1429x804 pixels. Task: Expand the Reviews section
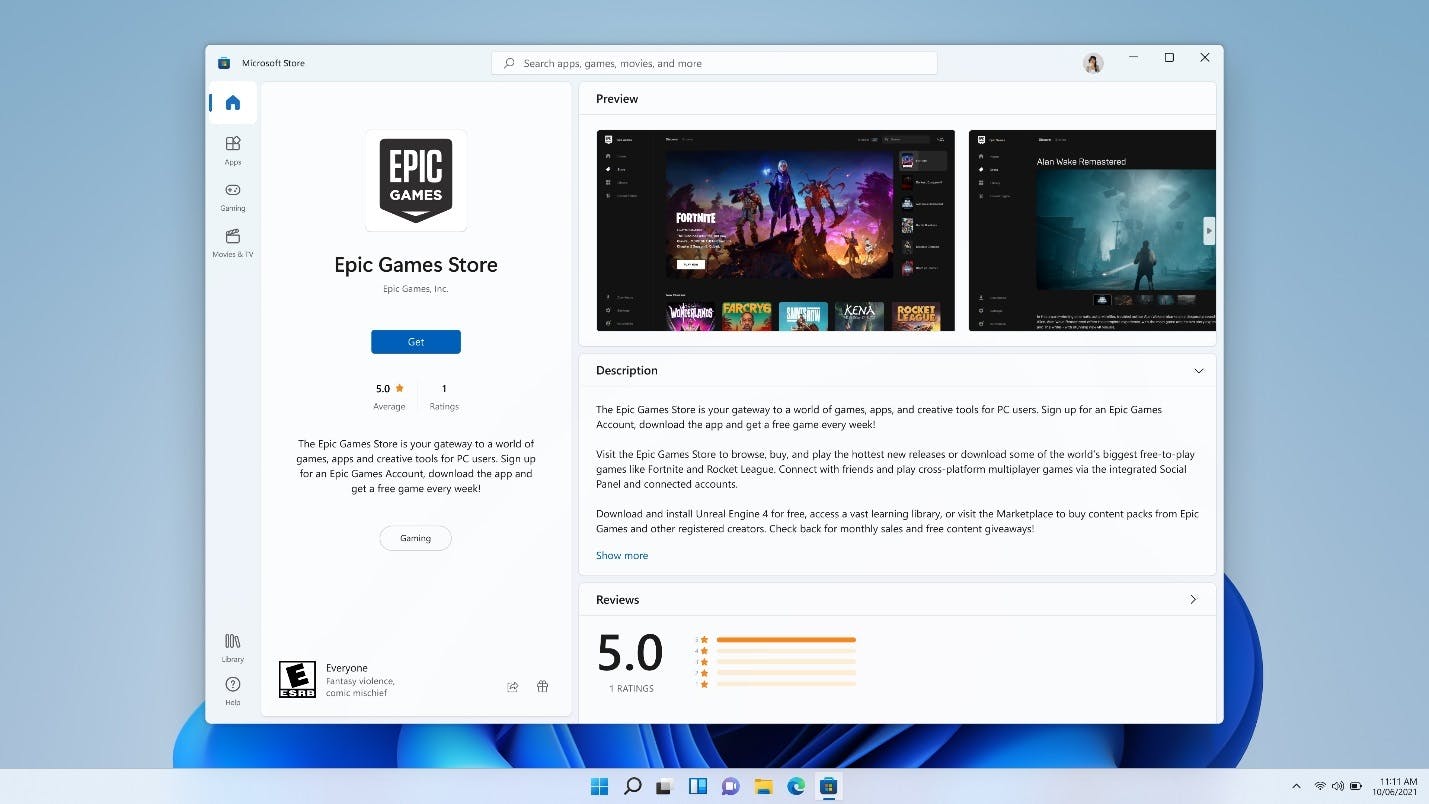click(x=1193, y=599)
